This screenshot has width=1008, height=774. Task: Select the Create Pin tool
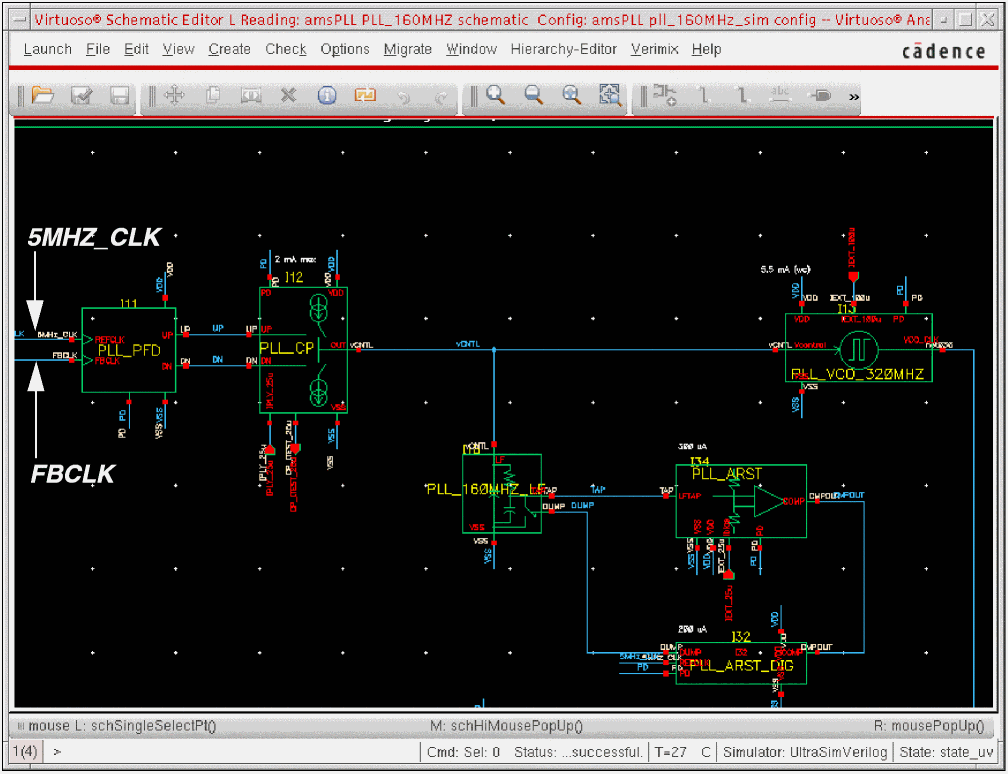820,96
